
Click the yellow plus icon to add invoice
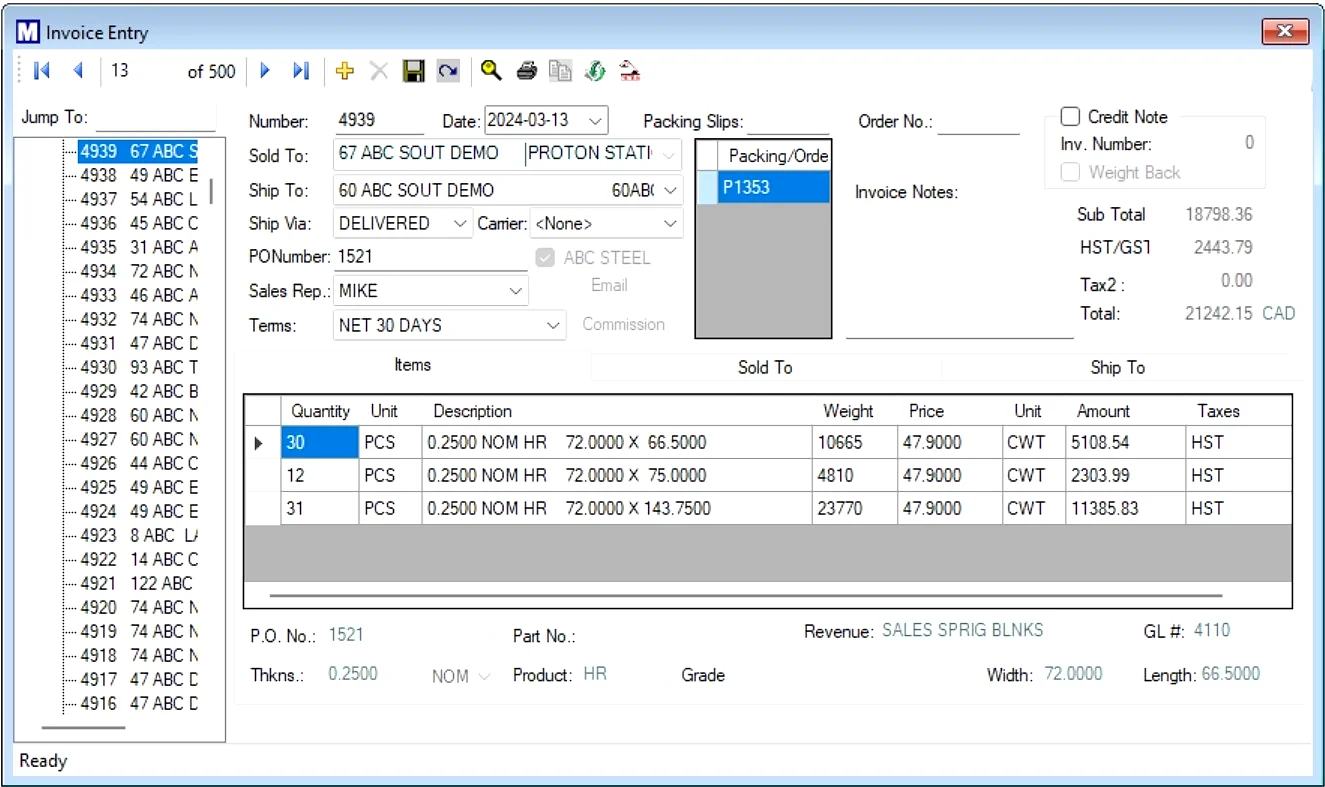coord(344,70)
